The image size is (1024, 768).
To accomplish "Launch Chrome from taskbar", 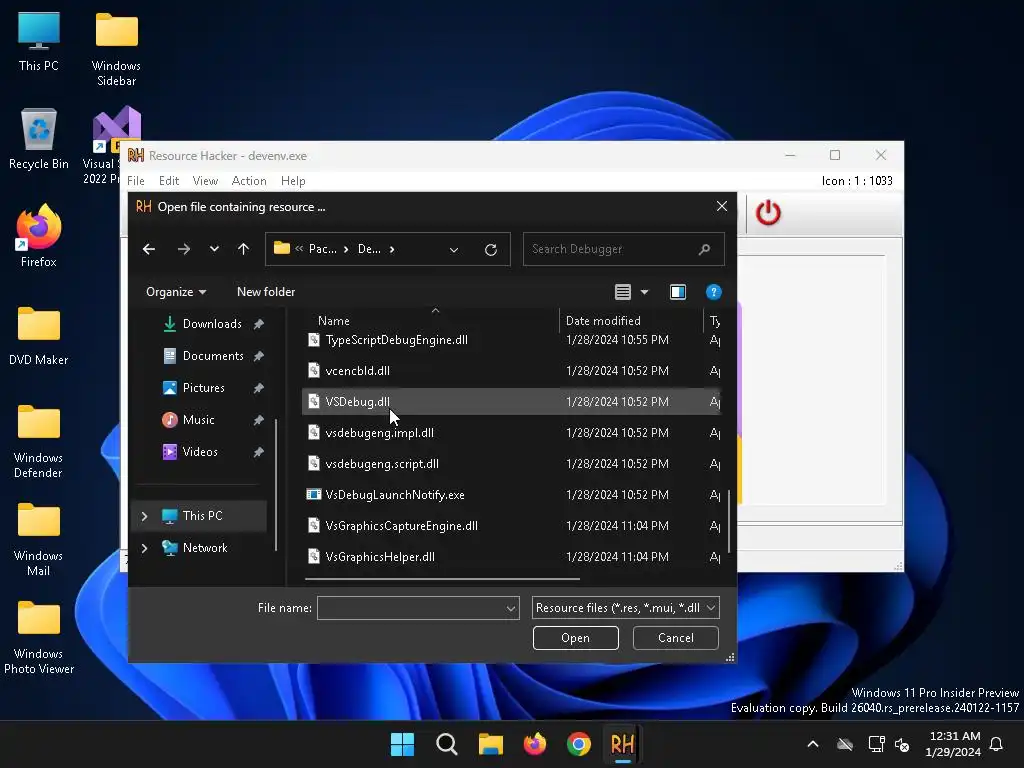I will click(x=579, y=744).
